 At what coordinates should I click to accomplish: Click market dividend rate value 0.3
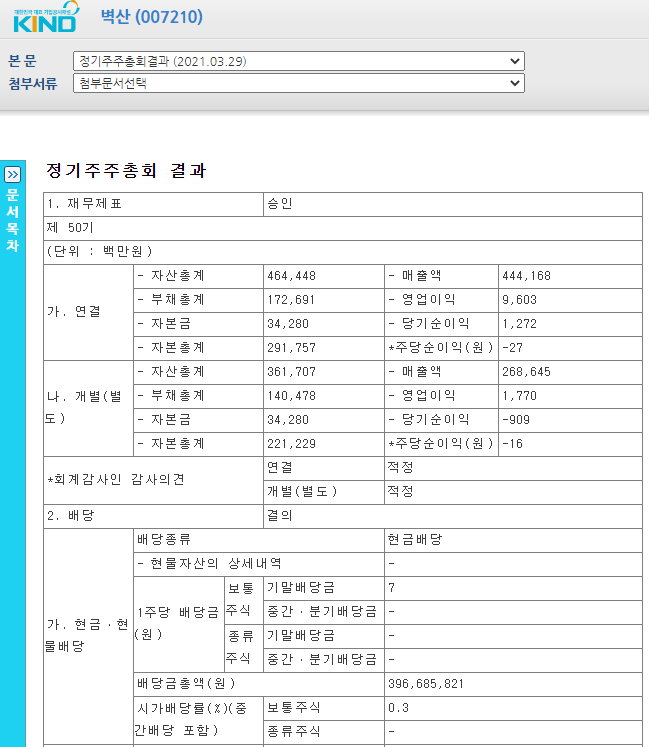398,708
